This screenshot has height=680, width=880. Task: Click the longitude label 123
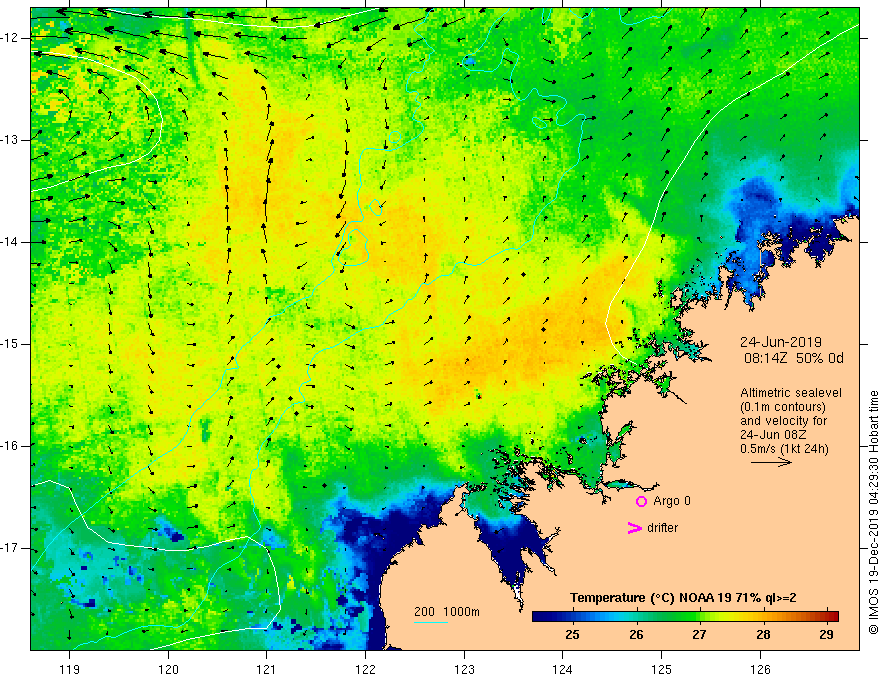coord(464,669)
